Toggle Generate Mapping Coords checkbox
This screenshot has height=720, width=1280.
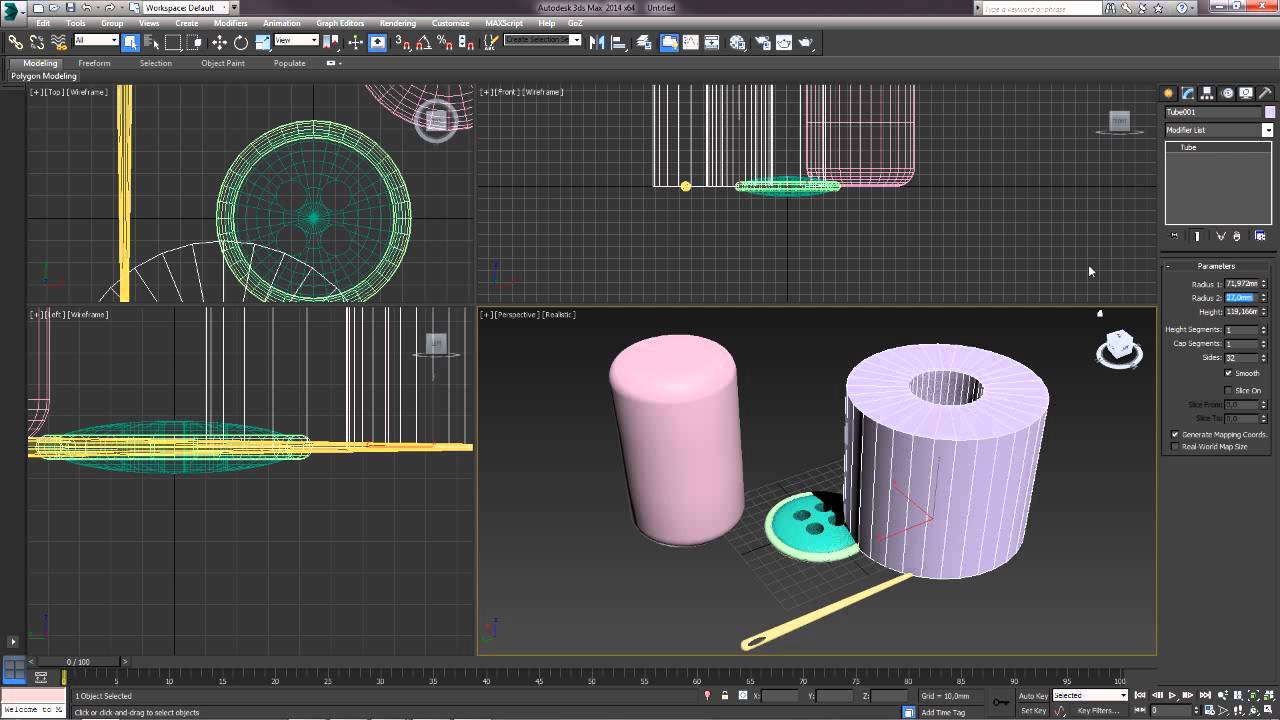[1175, 435]
